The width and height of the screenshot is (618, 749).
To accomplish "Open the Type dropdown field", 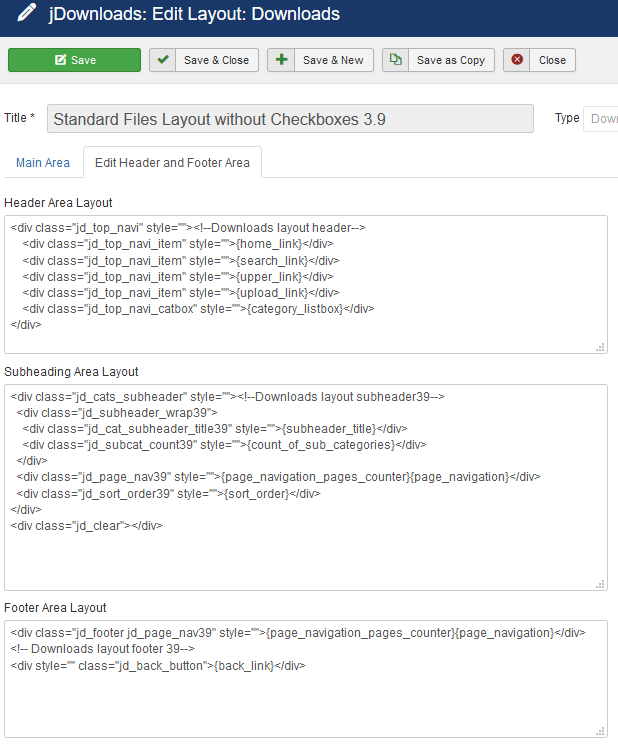I will click(x=601, y=118).
